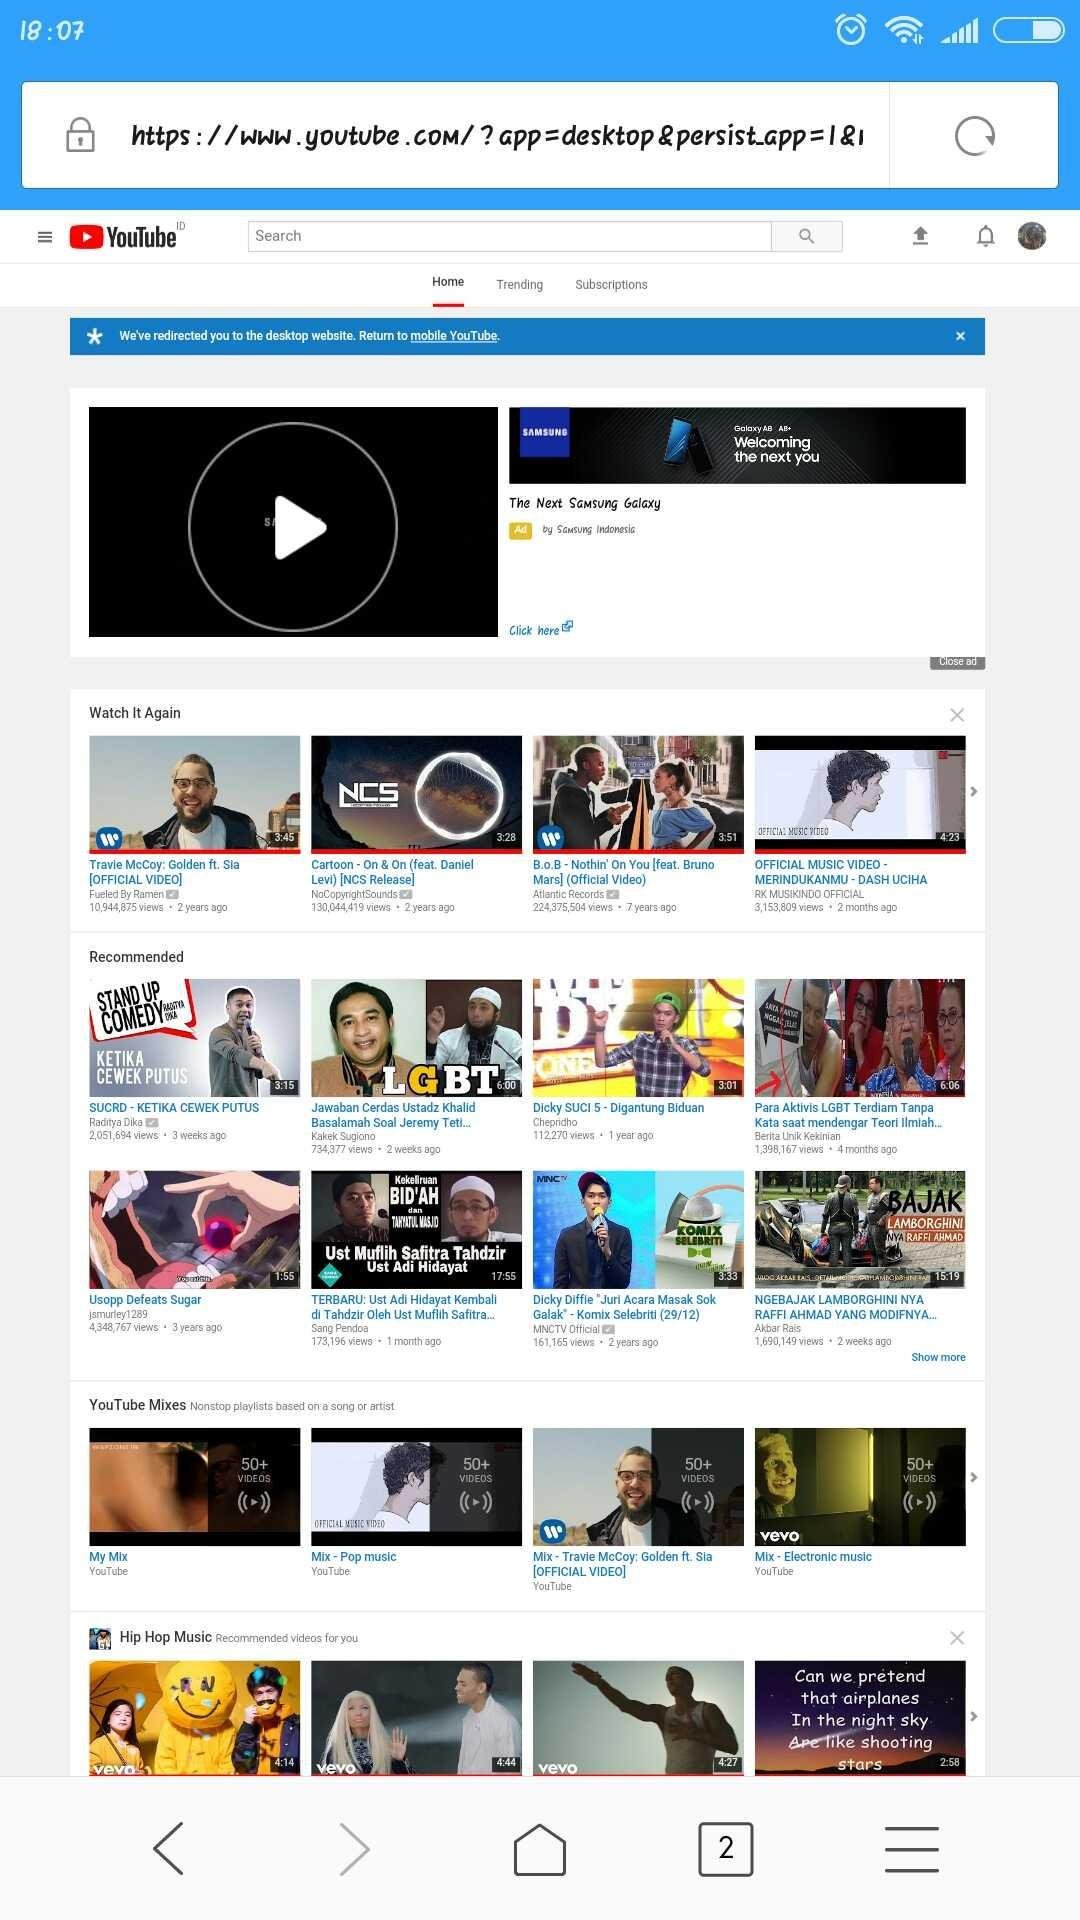Open the MNCTV Official channel name
This screenshot has height=1920, width=1080.
click(566, 1329)
